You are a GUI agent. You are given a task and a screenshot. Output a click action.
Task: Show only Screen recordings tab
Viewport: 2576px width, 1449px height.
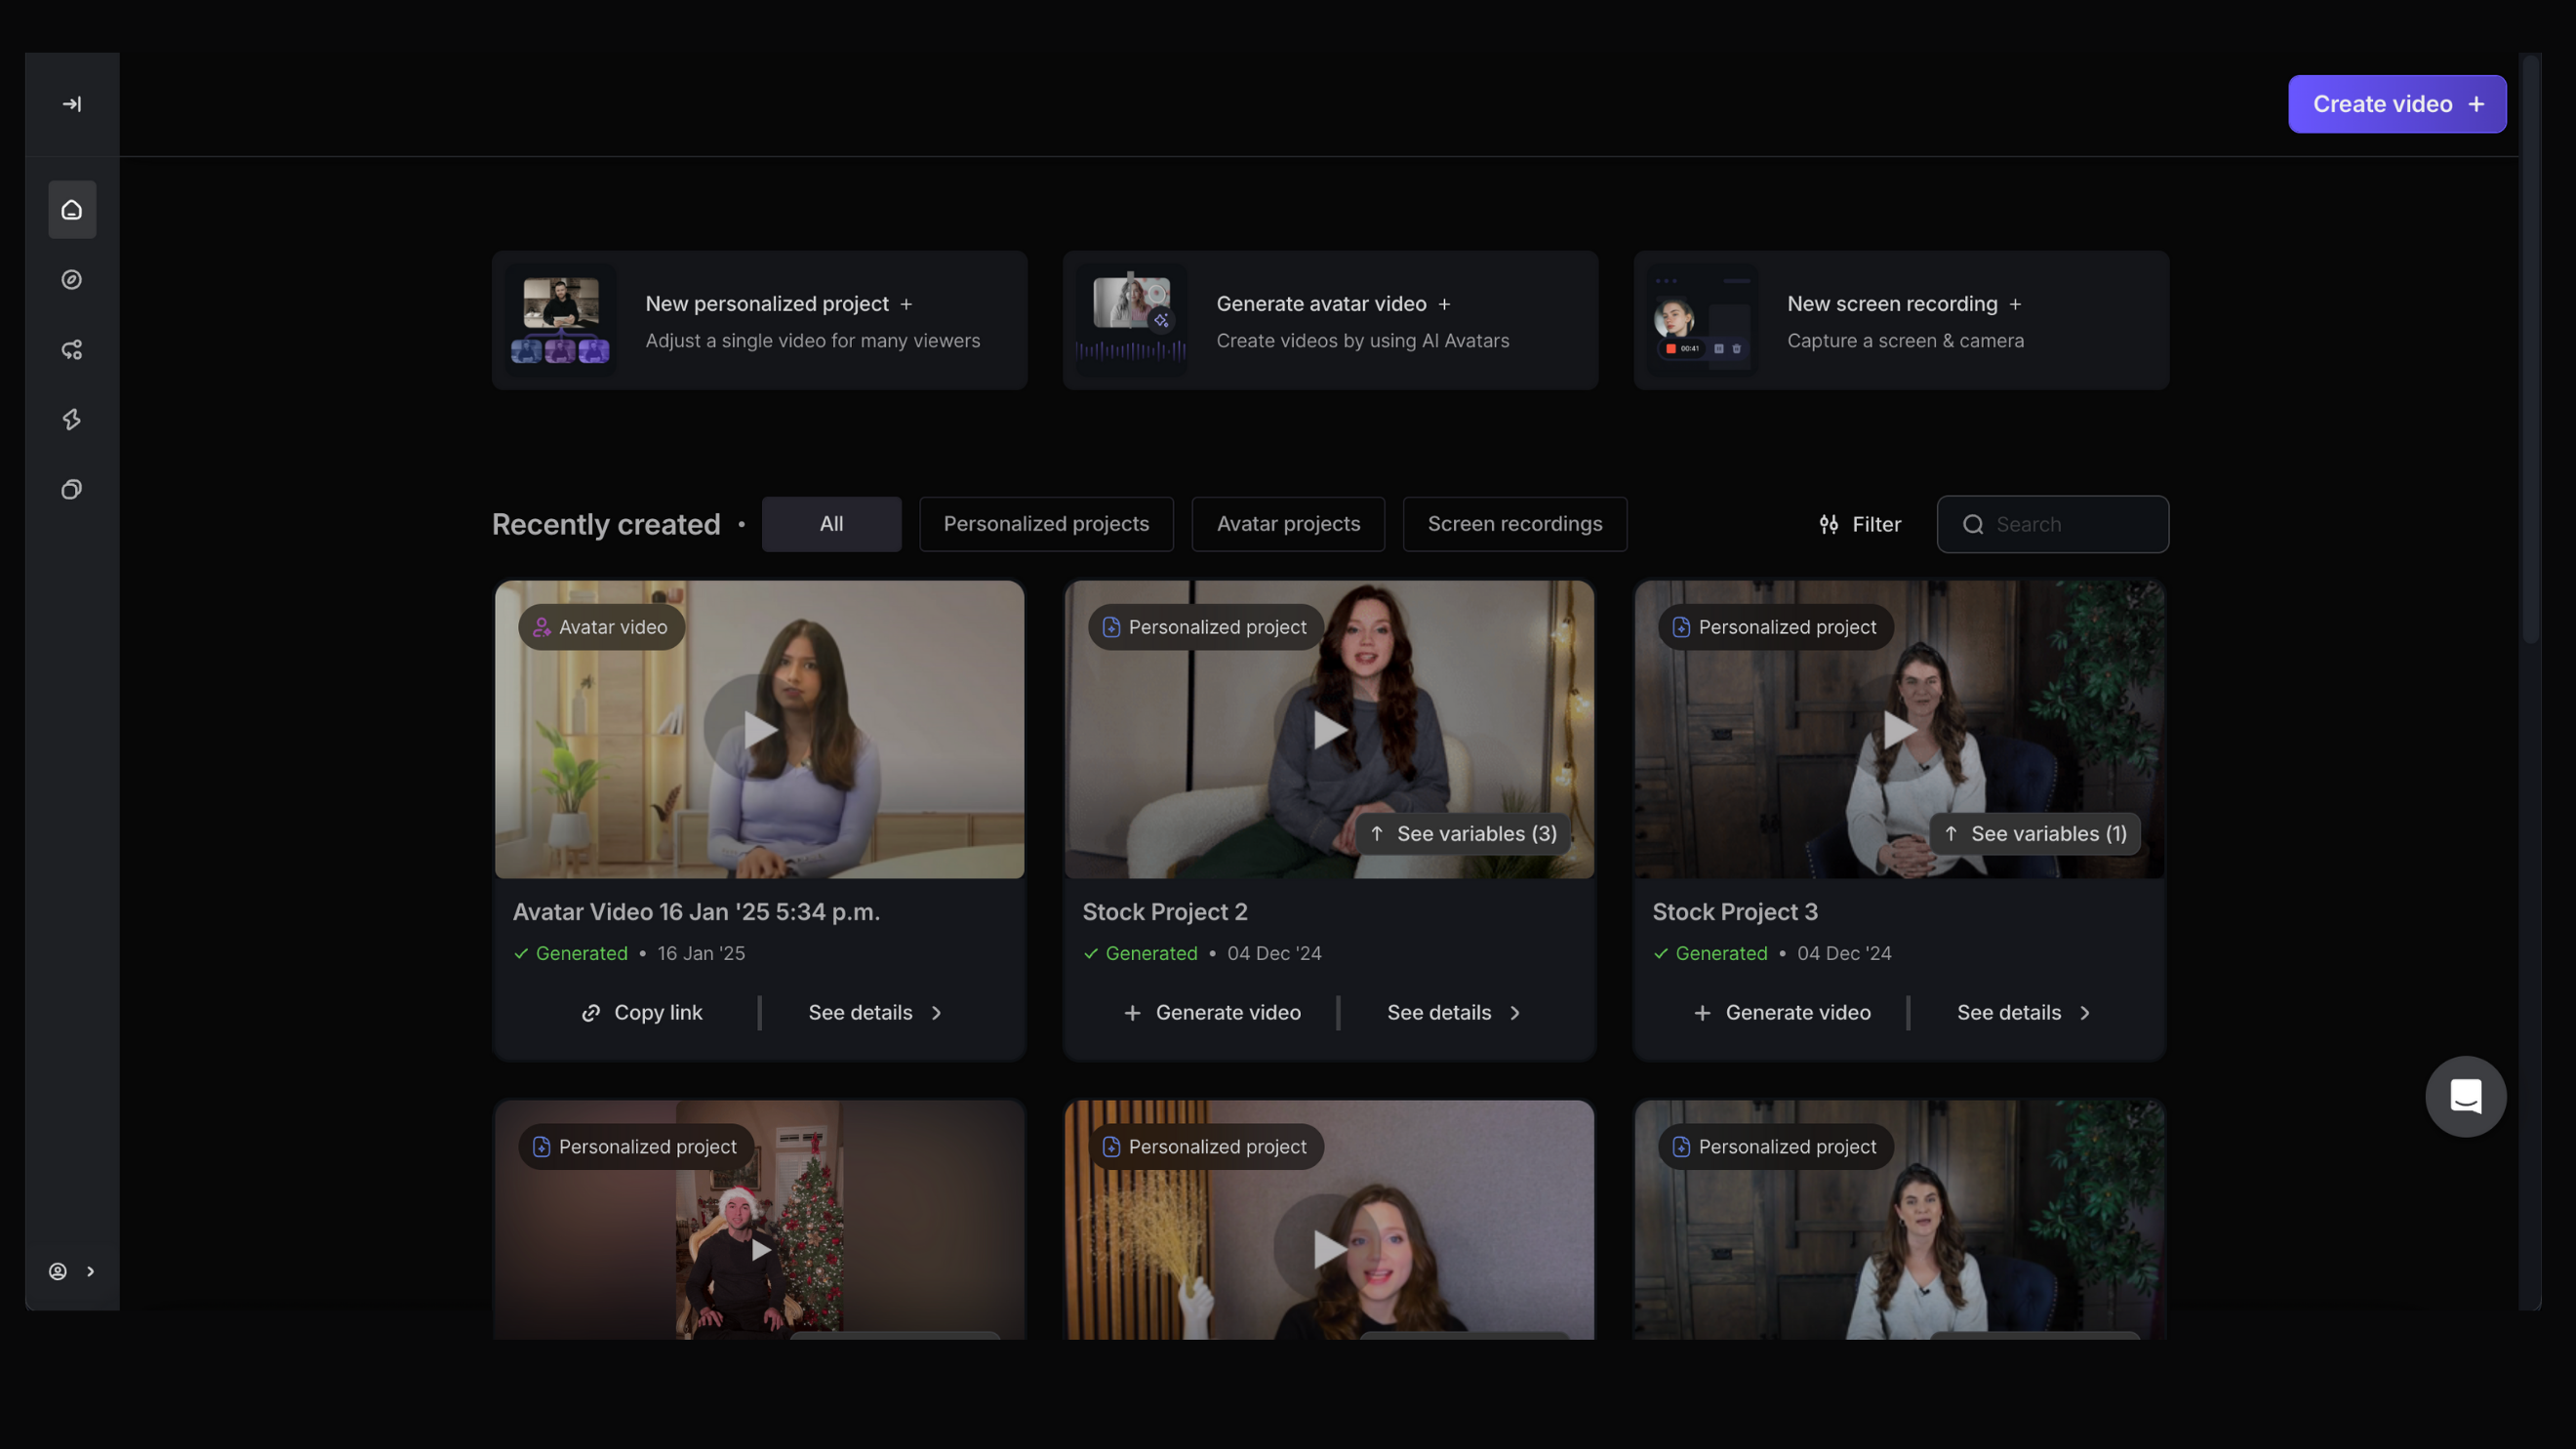pyautogui.click(x=1514, y=524)
